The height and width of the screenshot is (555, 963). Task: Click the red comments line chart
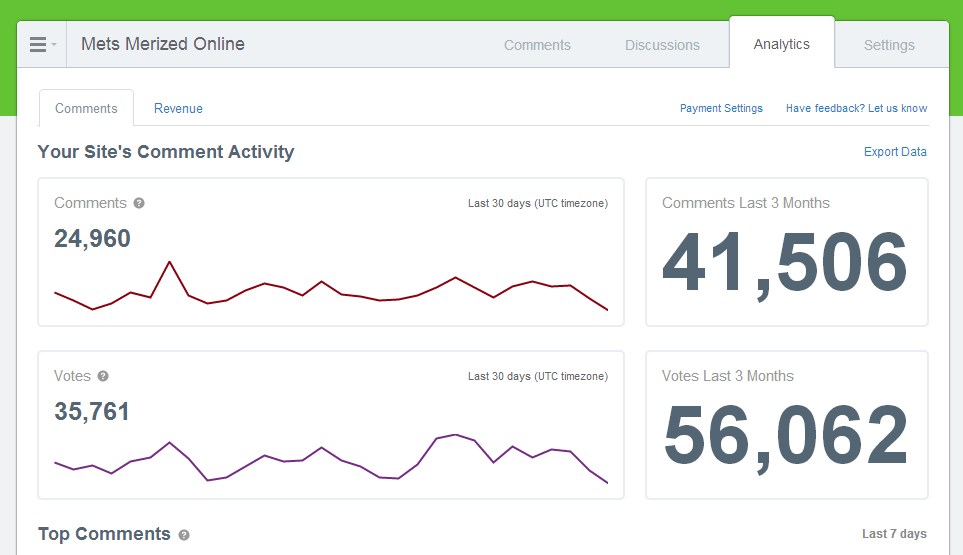click(330, 288)
